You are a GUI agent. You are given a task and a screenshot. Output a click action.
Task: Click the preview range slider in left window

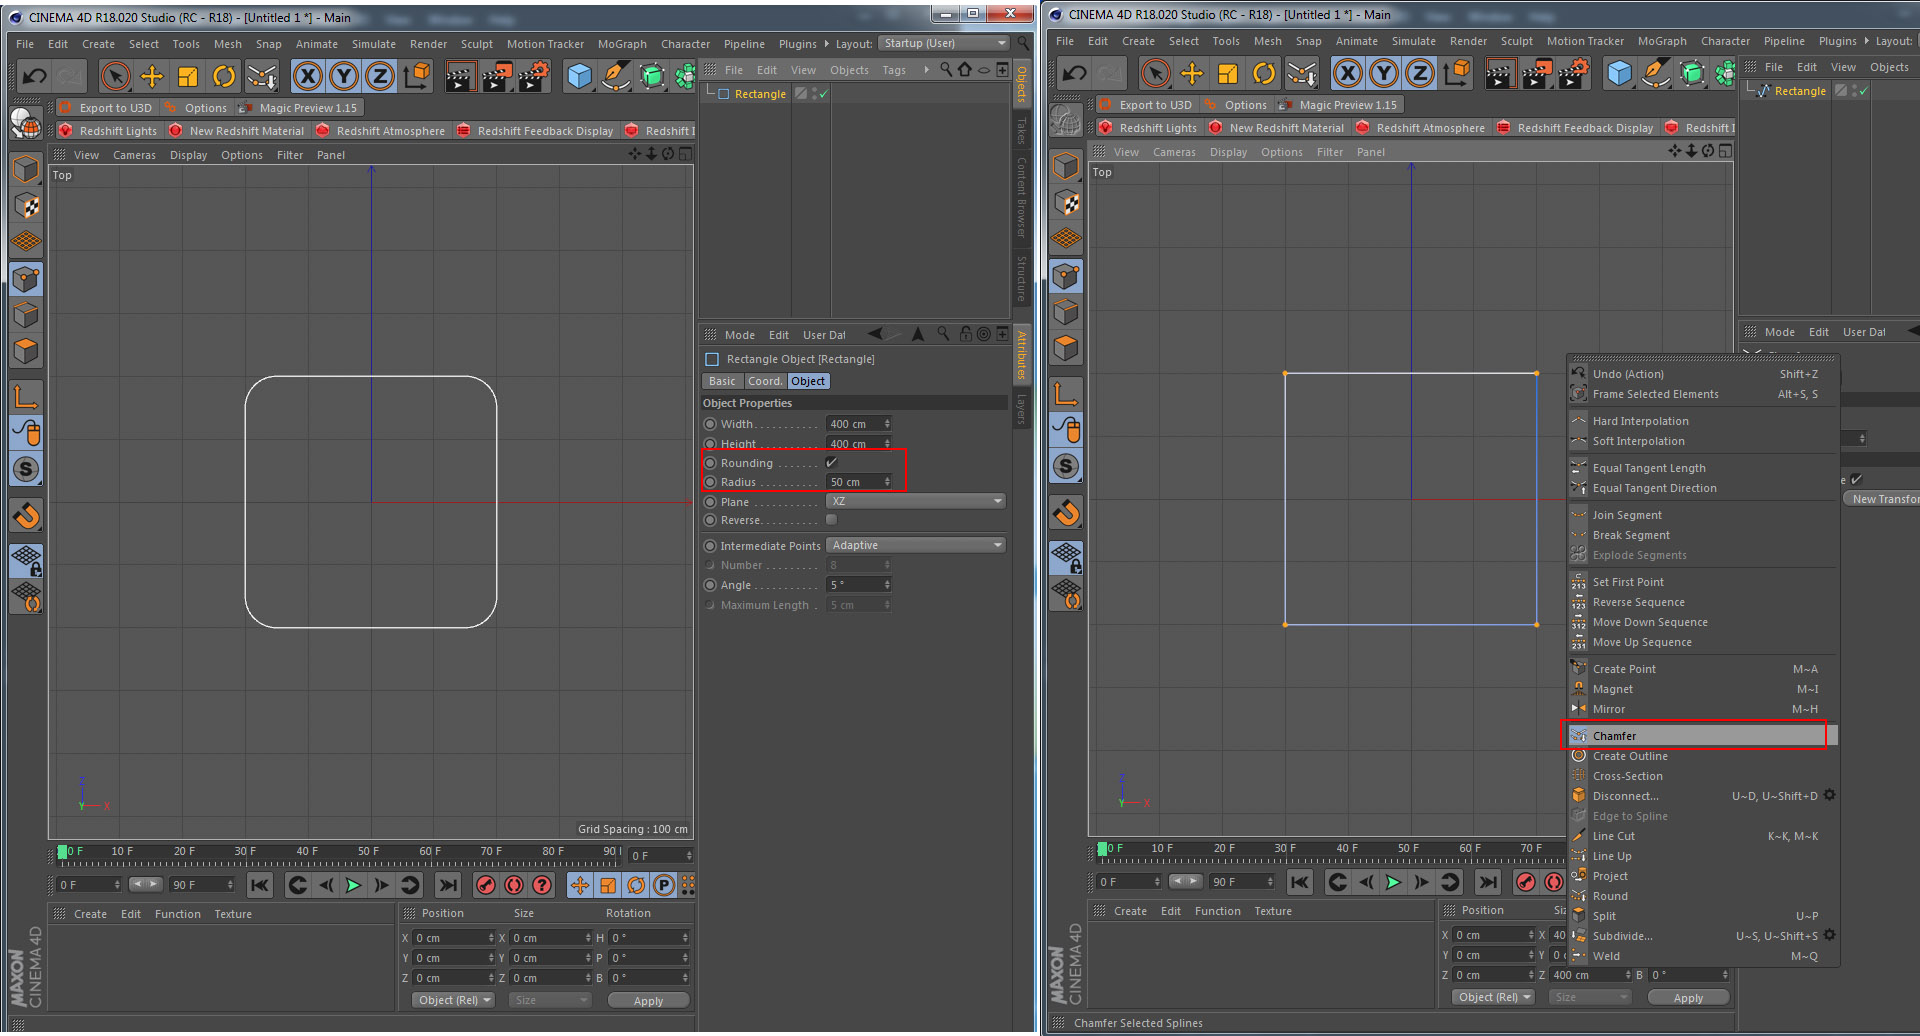[x=146, y=884]
